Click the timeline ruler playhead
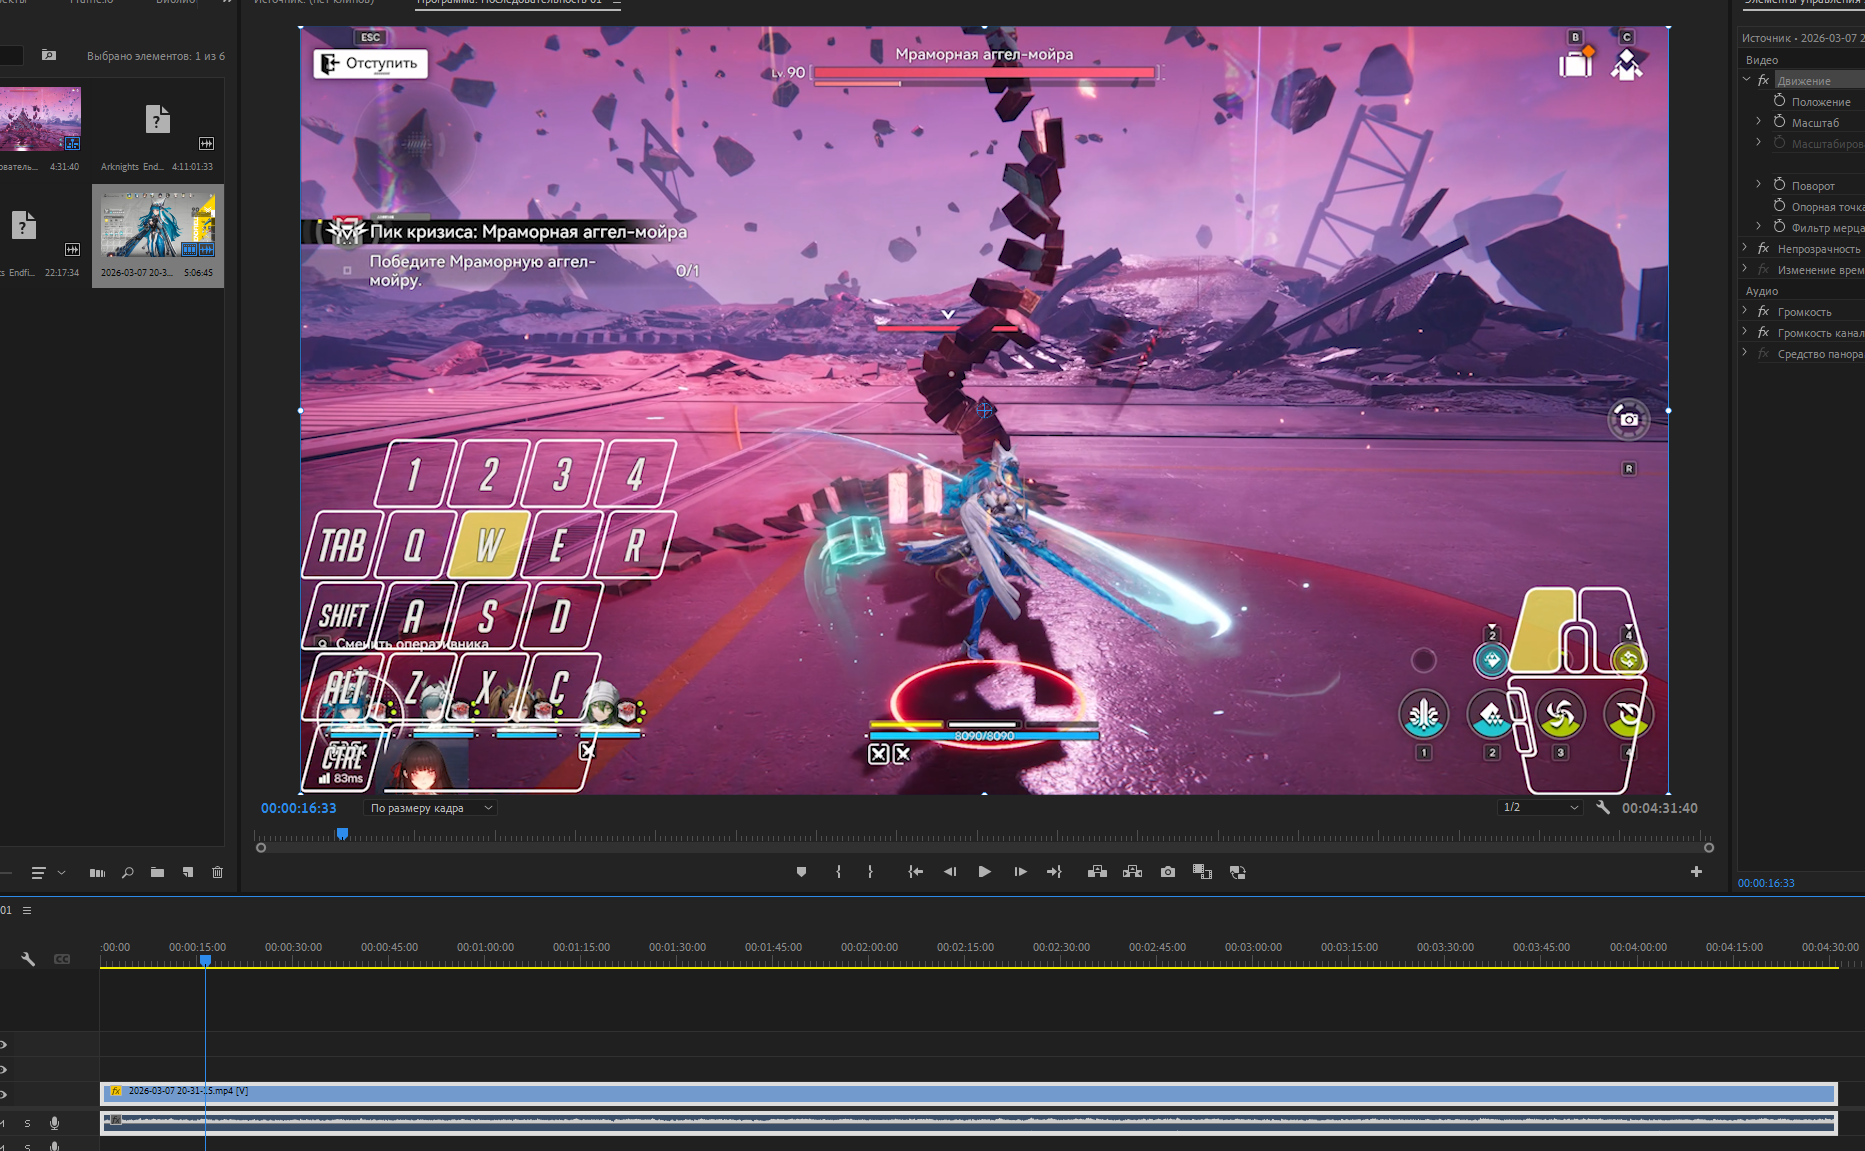 click(x=205, y=960)
